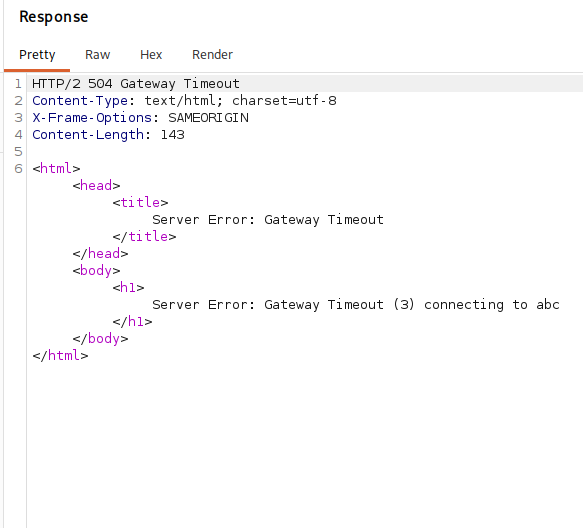583x528 pixels.
Task: Click the Response panel heading
Action: tap(54, 17)
